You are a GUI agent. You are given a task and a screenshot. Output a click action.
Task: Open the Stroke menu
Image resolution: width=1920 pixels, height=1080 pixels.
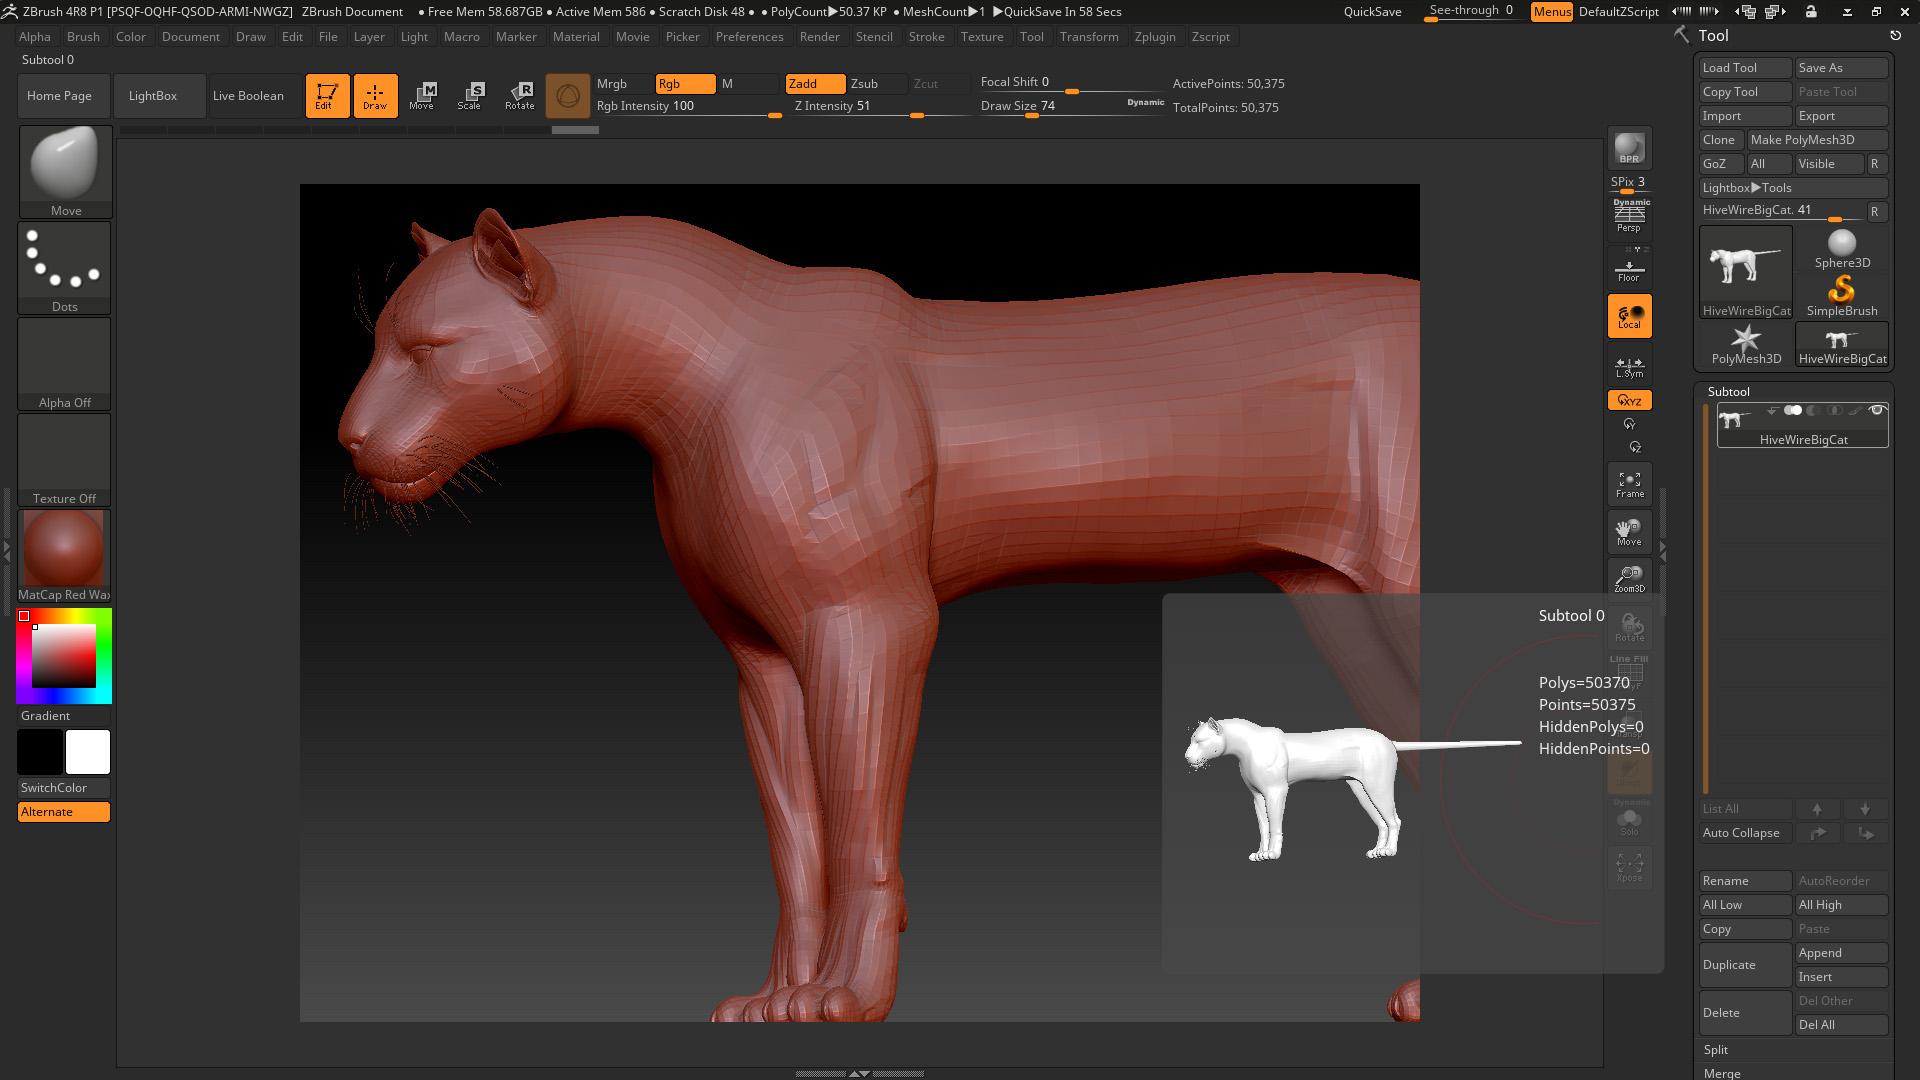pyautogui.click(x=926, y=37)
